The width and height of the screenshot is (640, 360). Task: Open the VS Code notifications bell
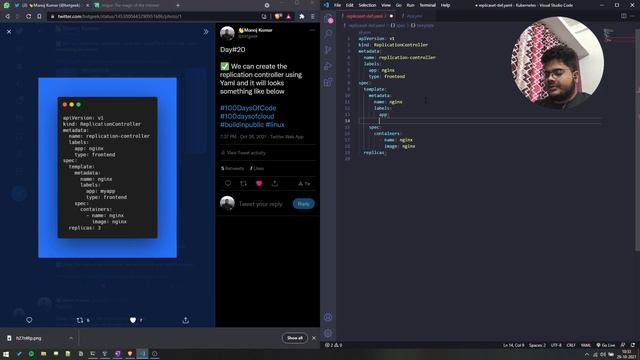pos(633,345)
